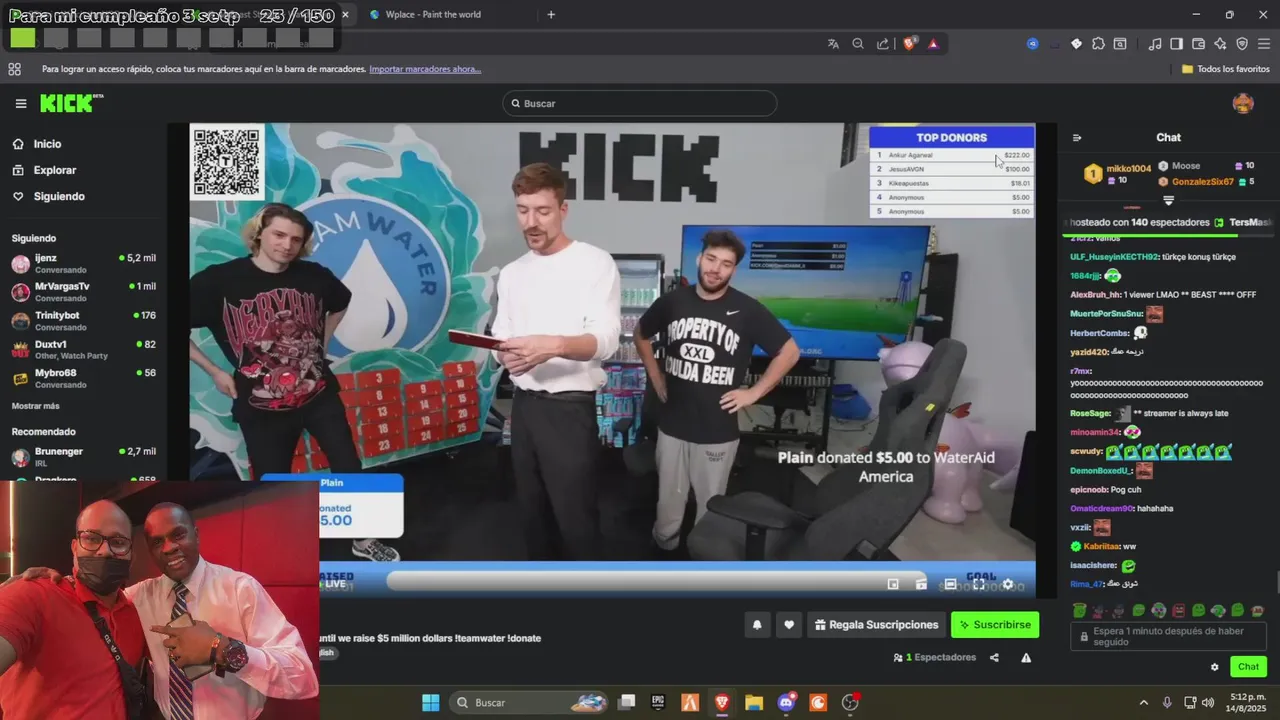
Task: Open chat settings gear icon
Action: 1215,667
